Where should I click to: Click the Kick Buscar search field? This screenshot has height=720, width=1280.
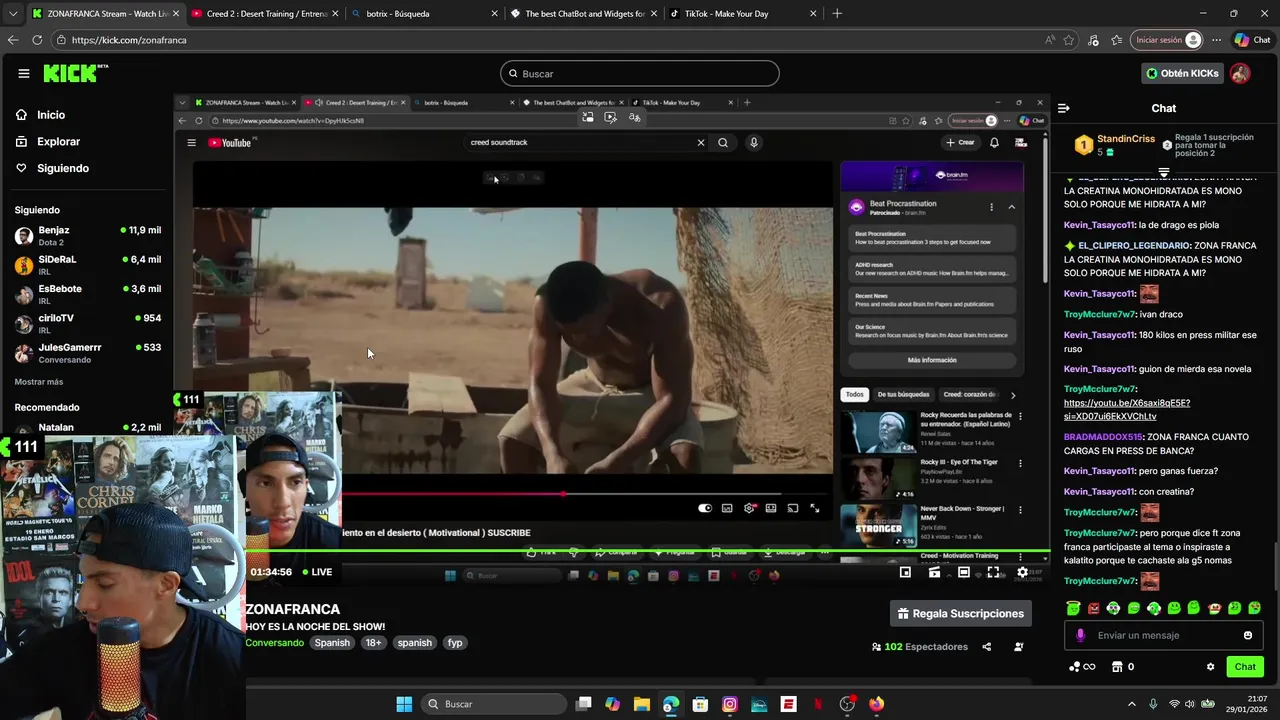[640, 73]
